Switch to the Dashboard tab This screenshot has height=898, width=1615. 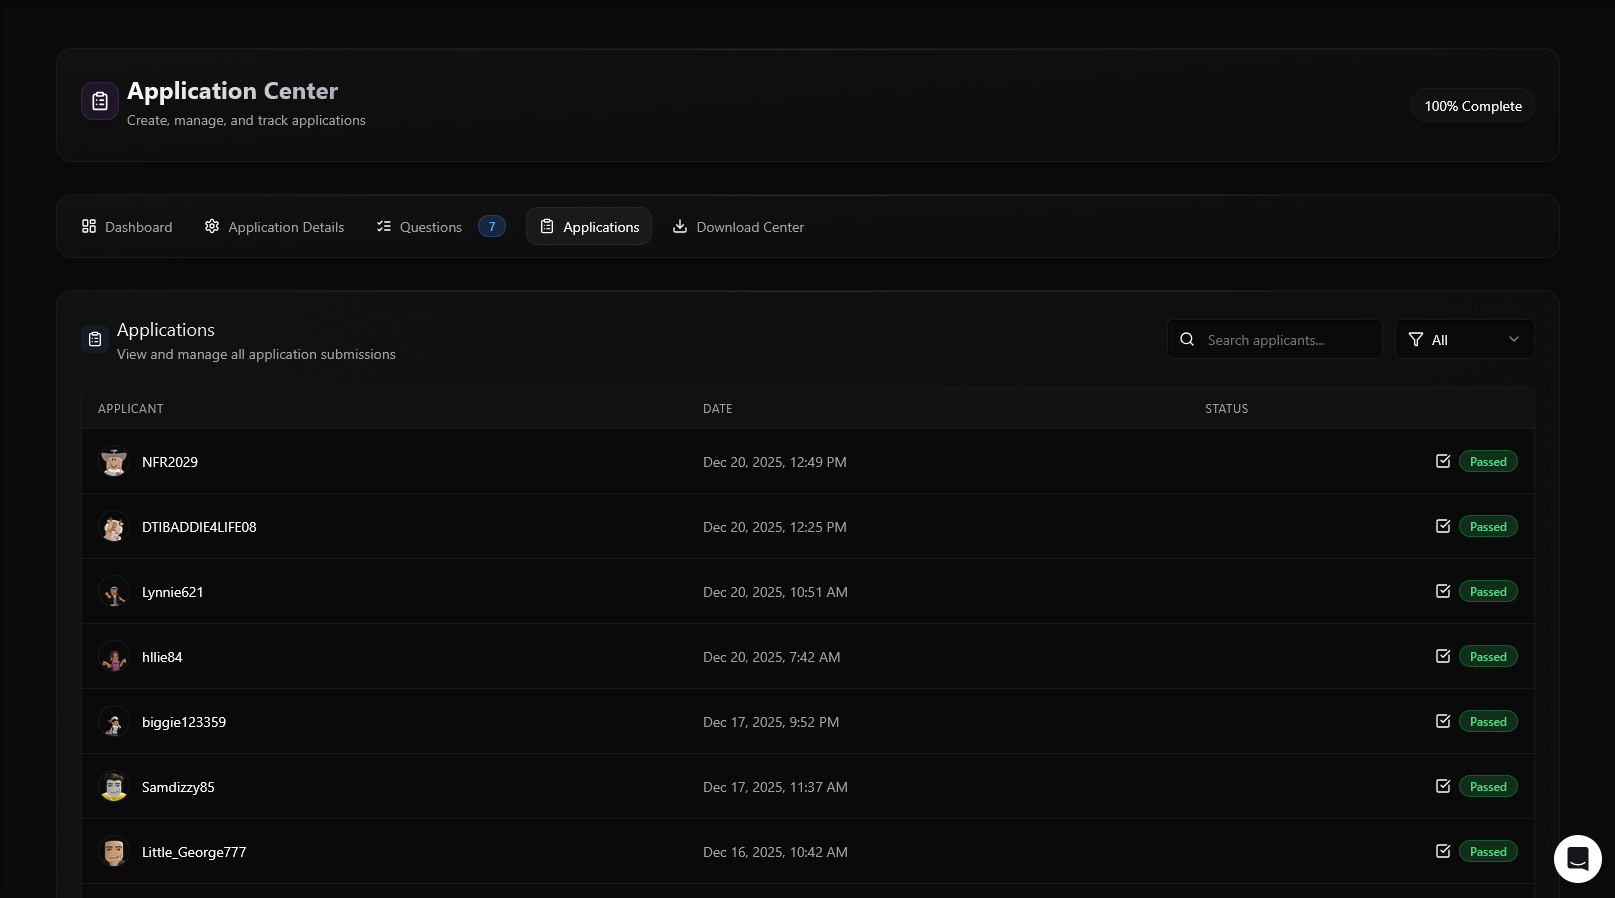(x=127, y=227)
